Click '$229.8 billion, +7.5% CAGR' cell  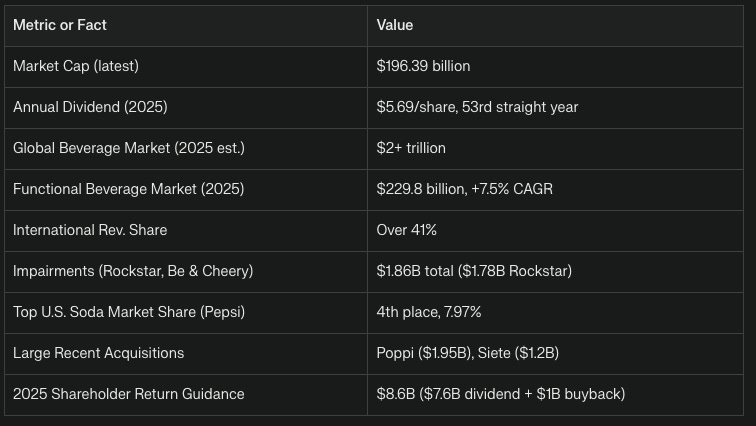tap(555, 190)
